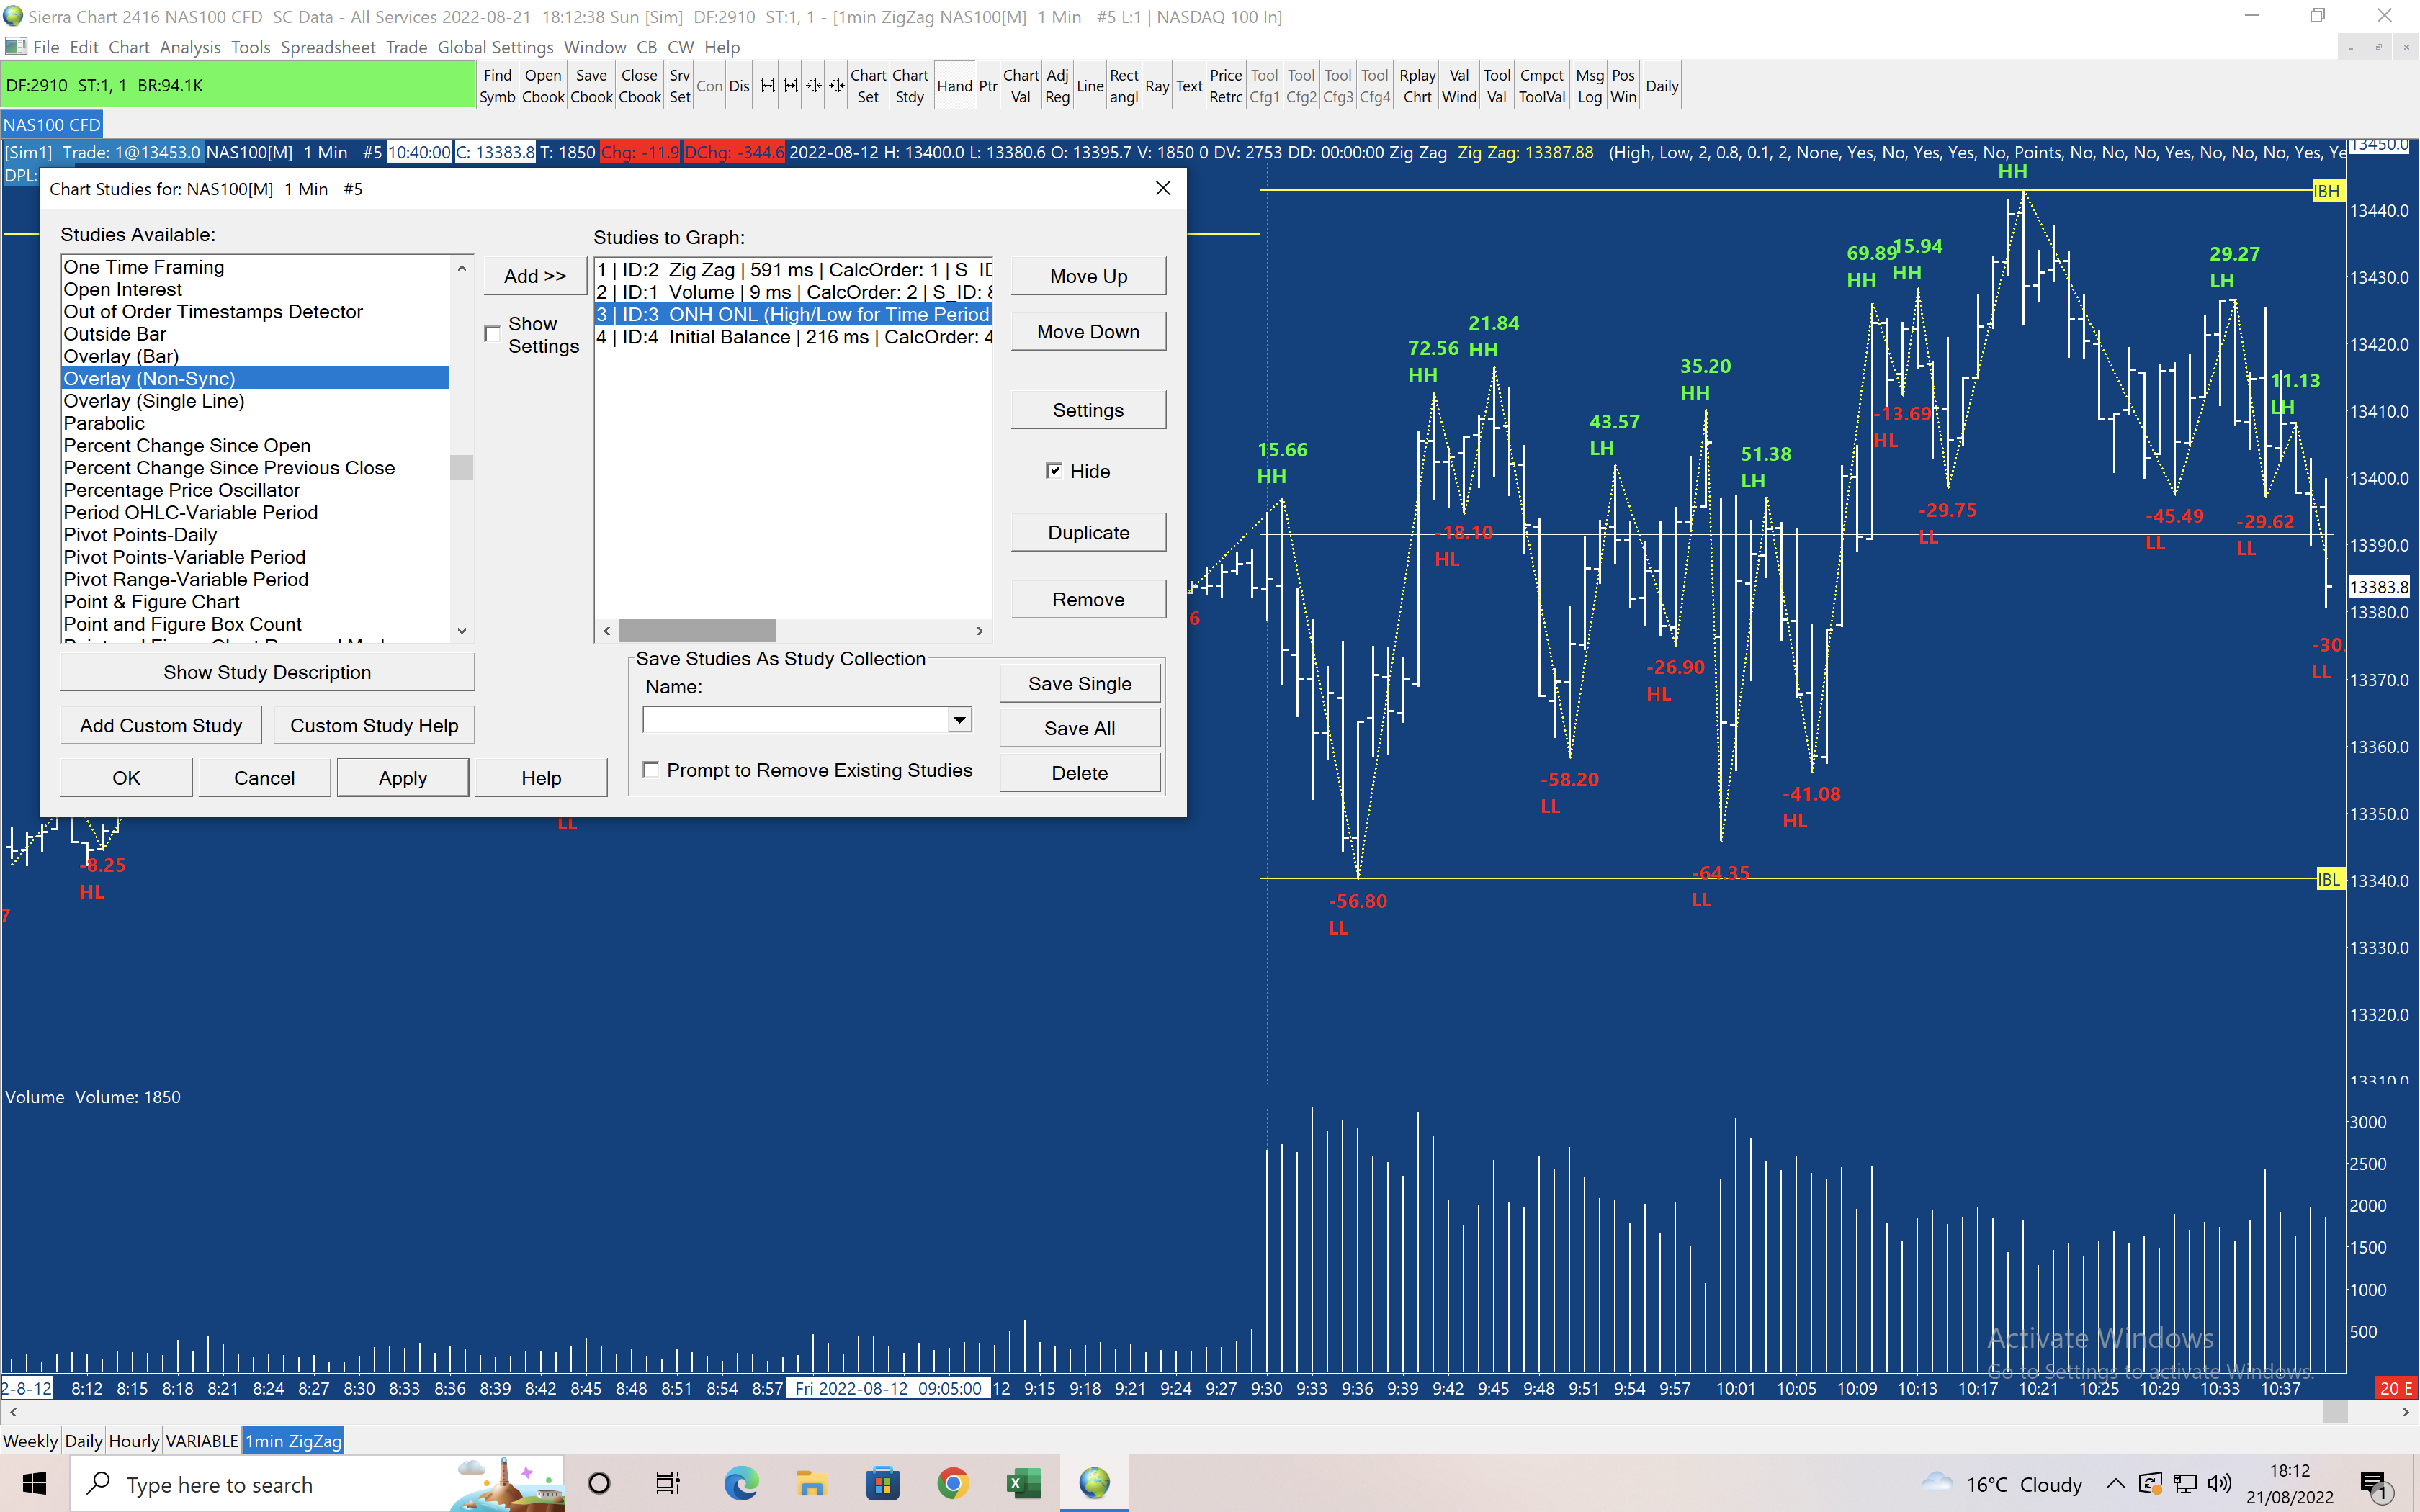Select the Hand tool in toolbar

pos(954,86)
